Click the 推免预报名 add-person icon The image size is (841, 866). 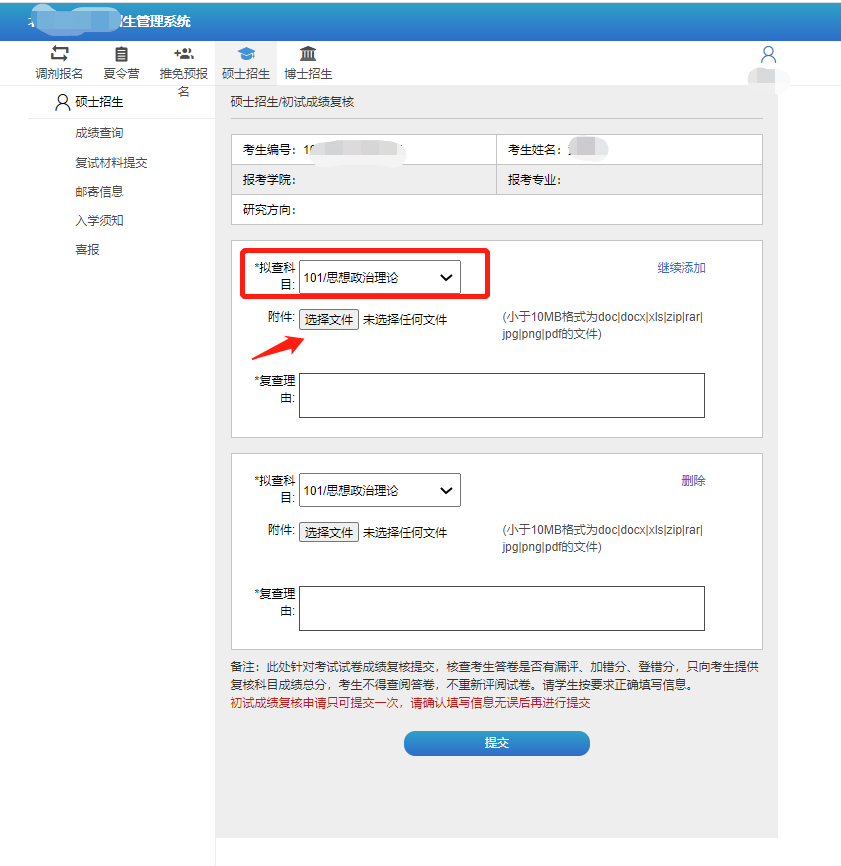click(x=183, y=54)
